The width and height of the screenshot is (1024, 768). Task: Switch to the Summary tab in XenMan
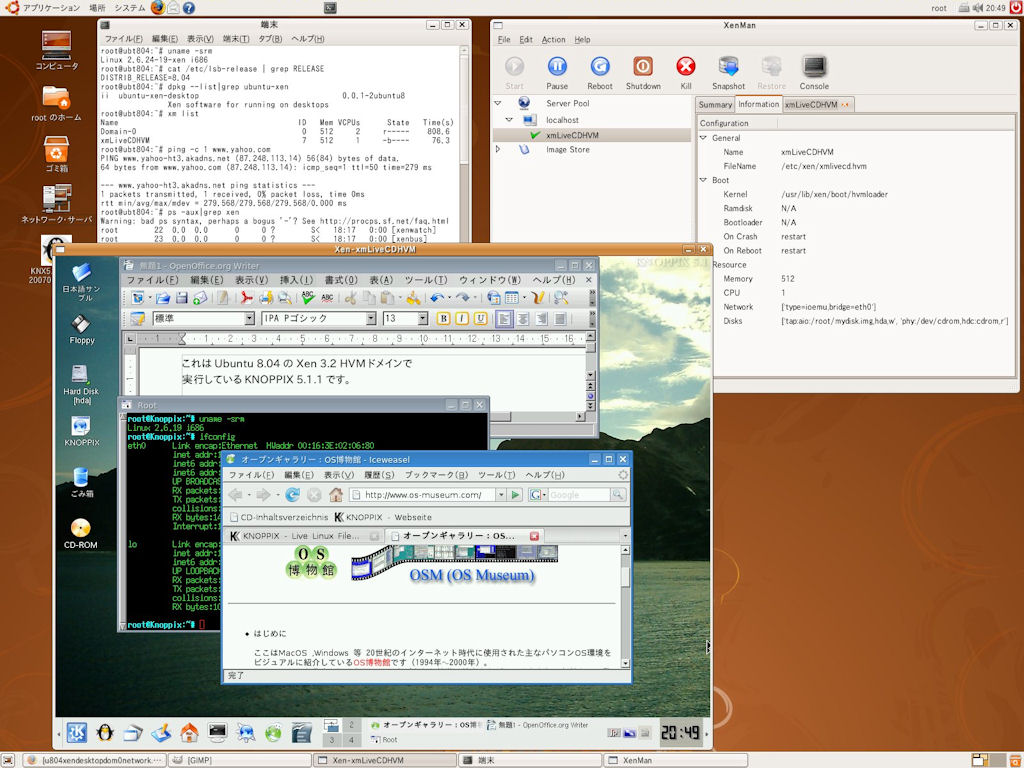click(715, 104)
